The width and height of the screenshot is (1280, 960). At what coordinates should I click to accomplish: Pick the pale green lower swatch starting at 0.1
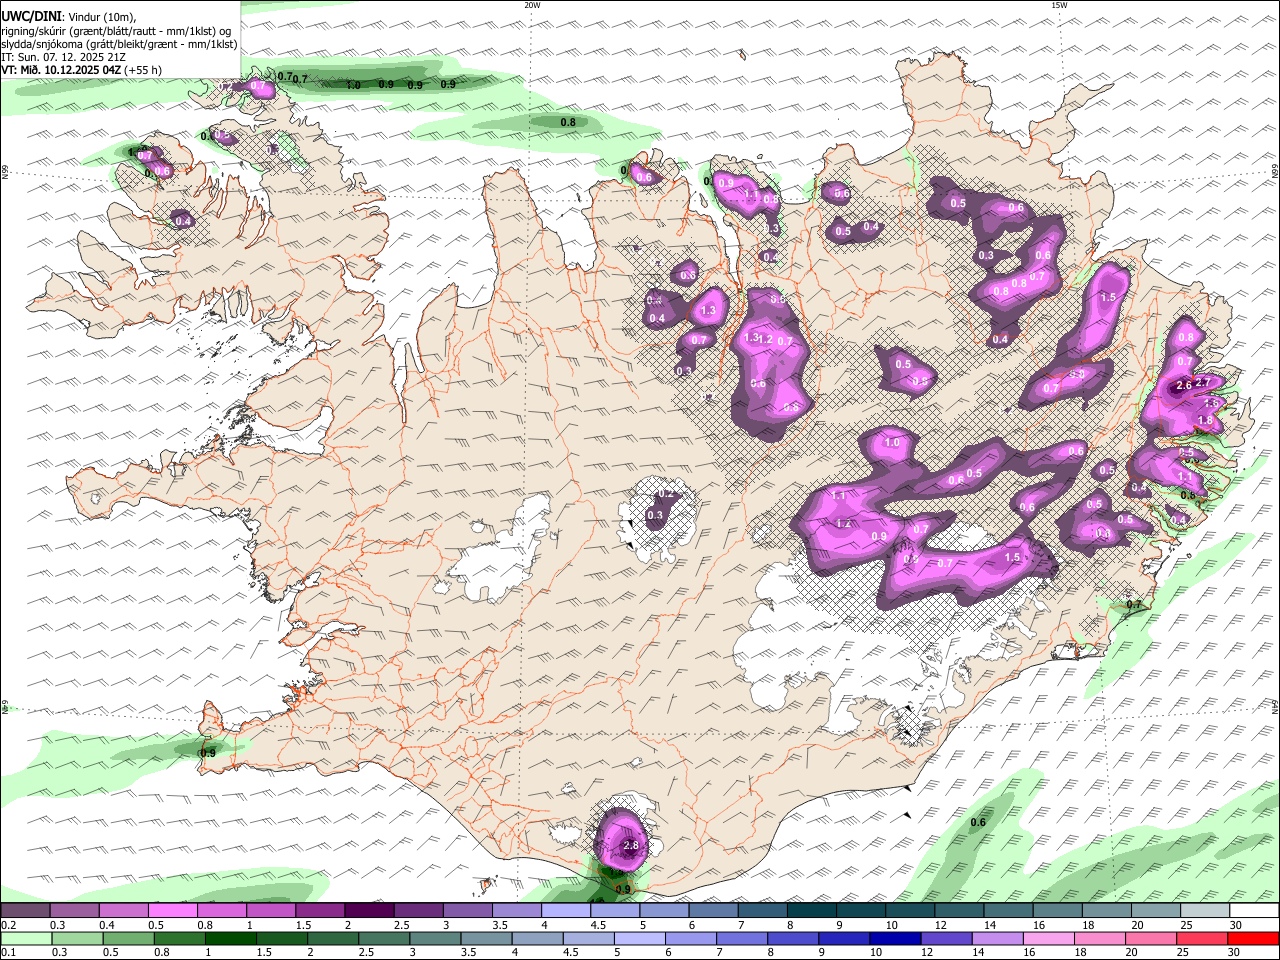coord(27,939)
